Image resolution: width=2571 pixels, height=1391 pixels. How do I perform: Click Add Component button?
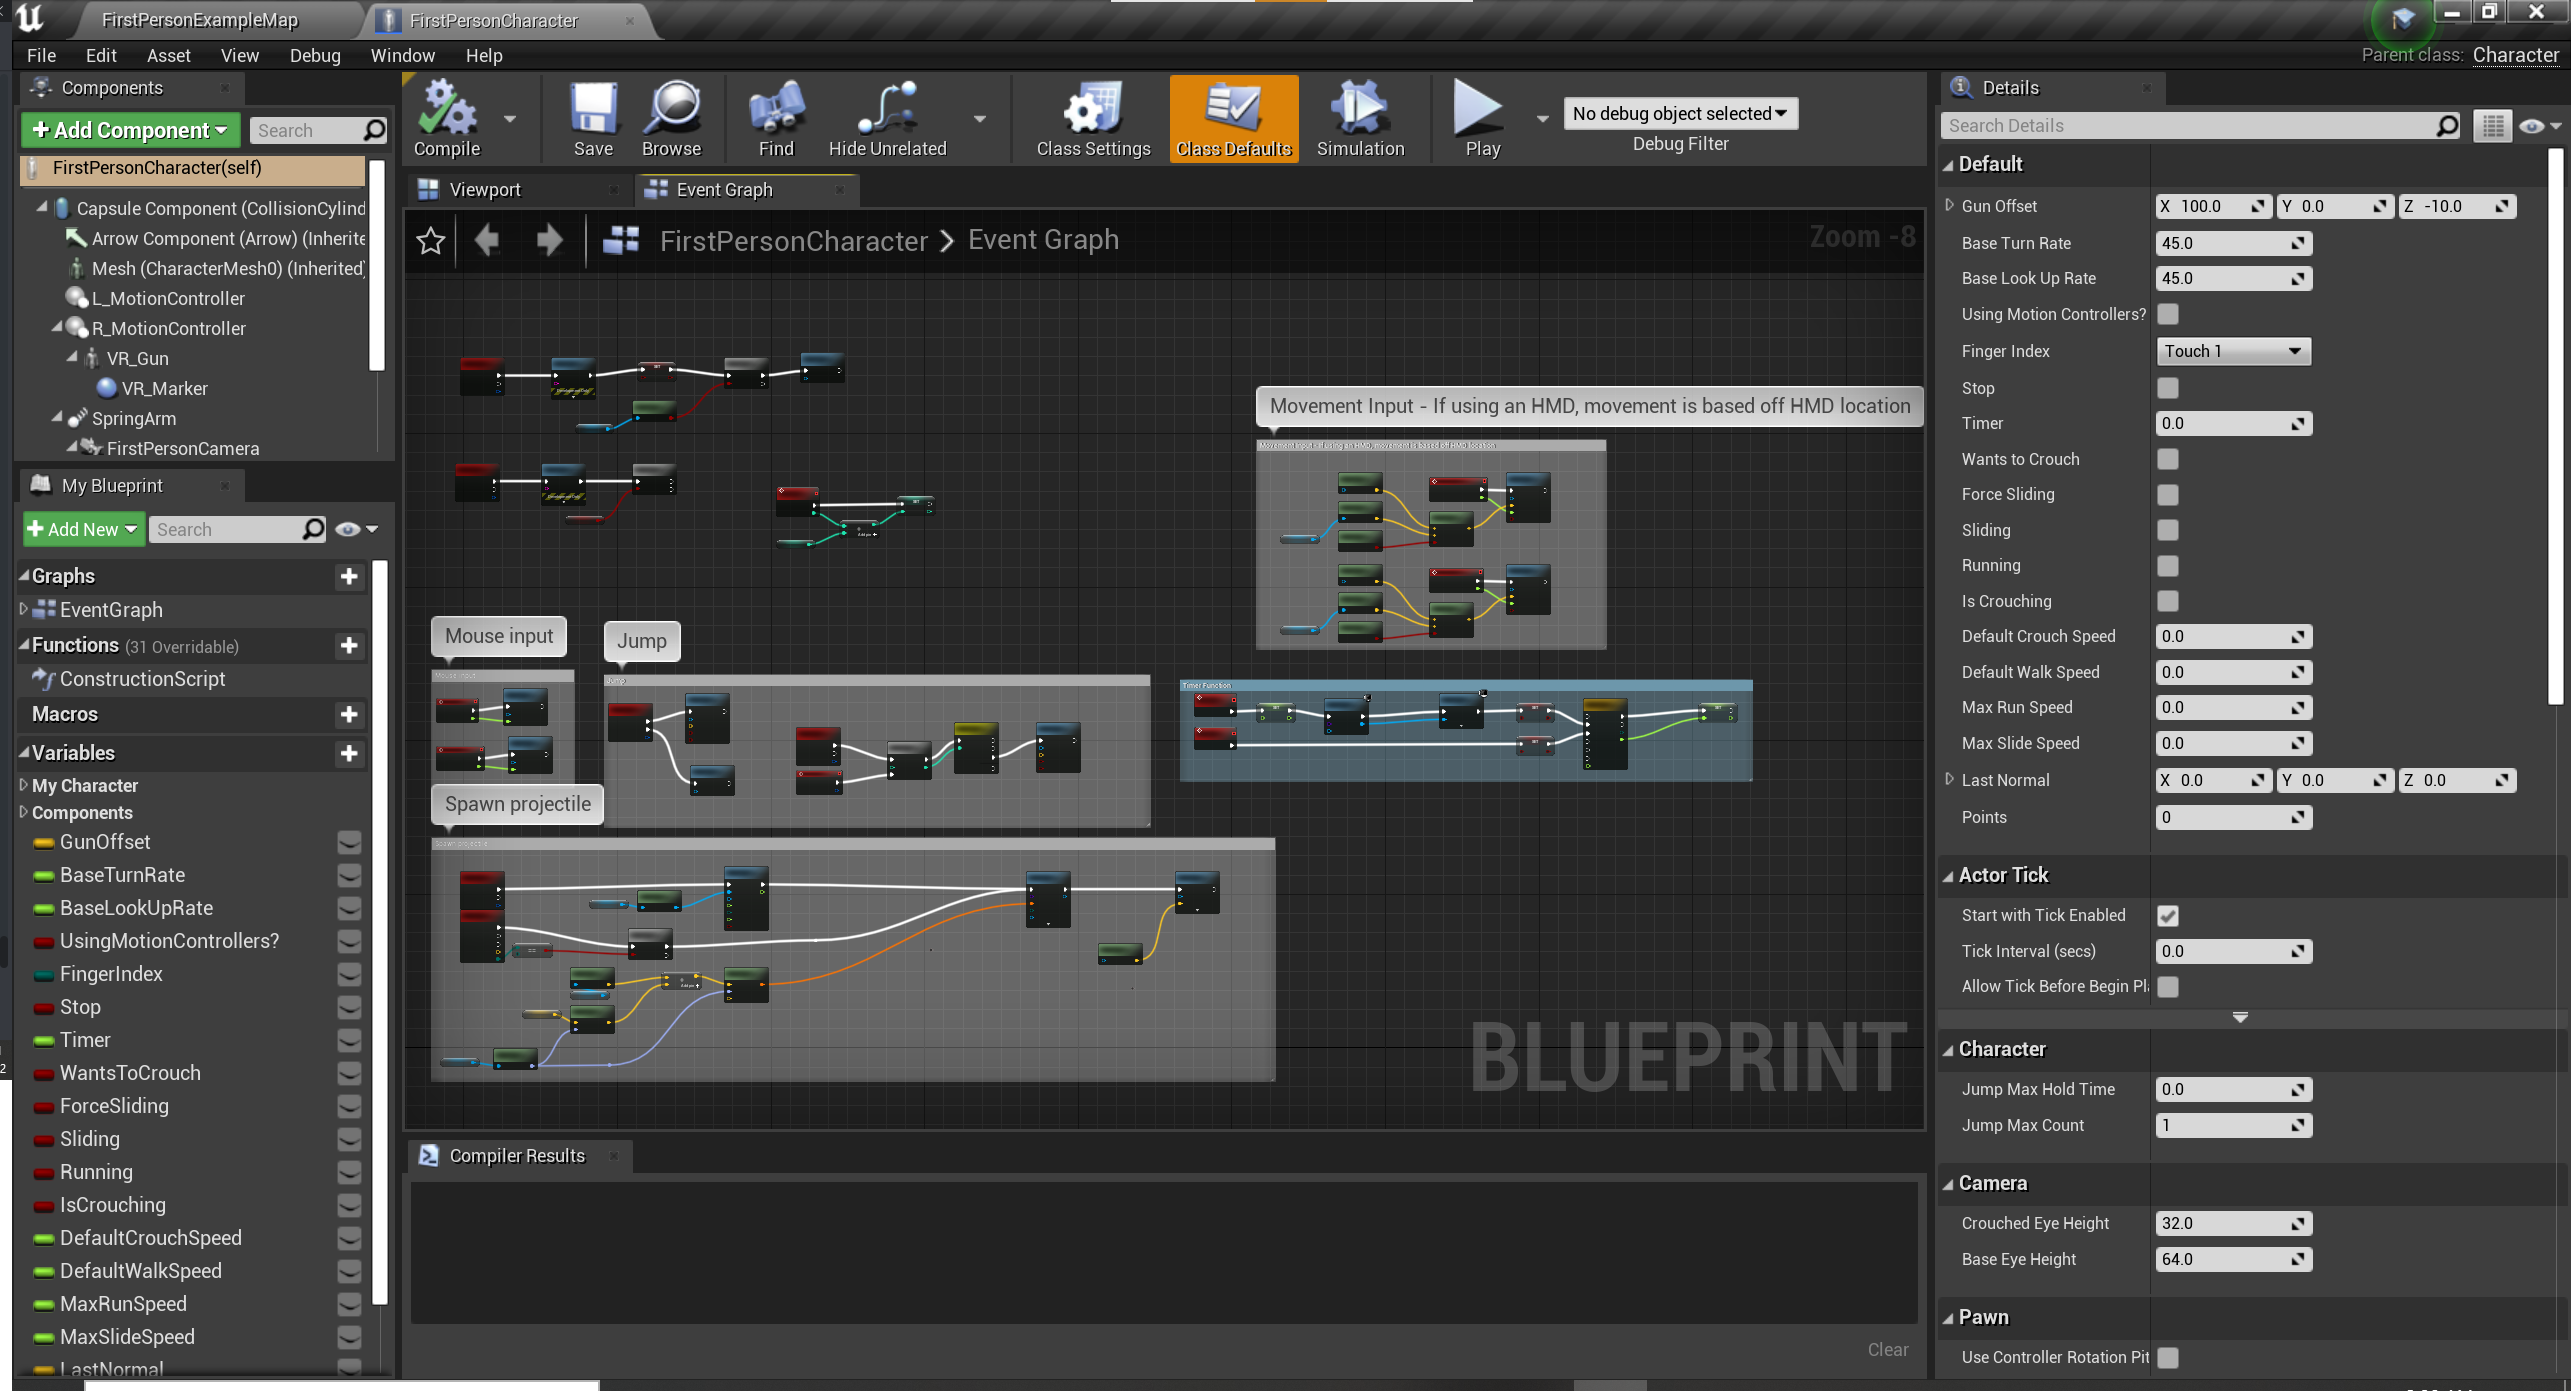click(x=130, y=130)
